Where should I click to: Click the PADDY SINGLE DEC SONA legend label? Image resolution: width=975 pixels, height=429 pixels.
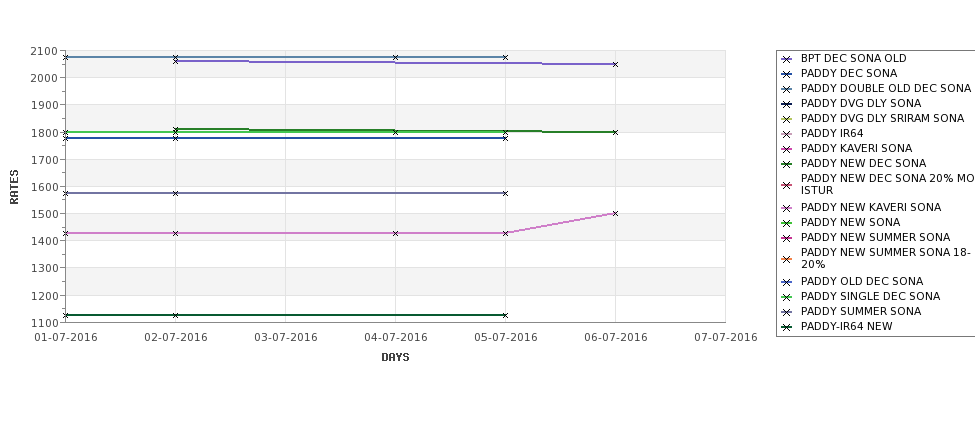pos(870,296)
